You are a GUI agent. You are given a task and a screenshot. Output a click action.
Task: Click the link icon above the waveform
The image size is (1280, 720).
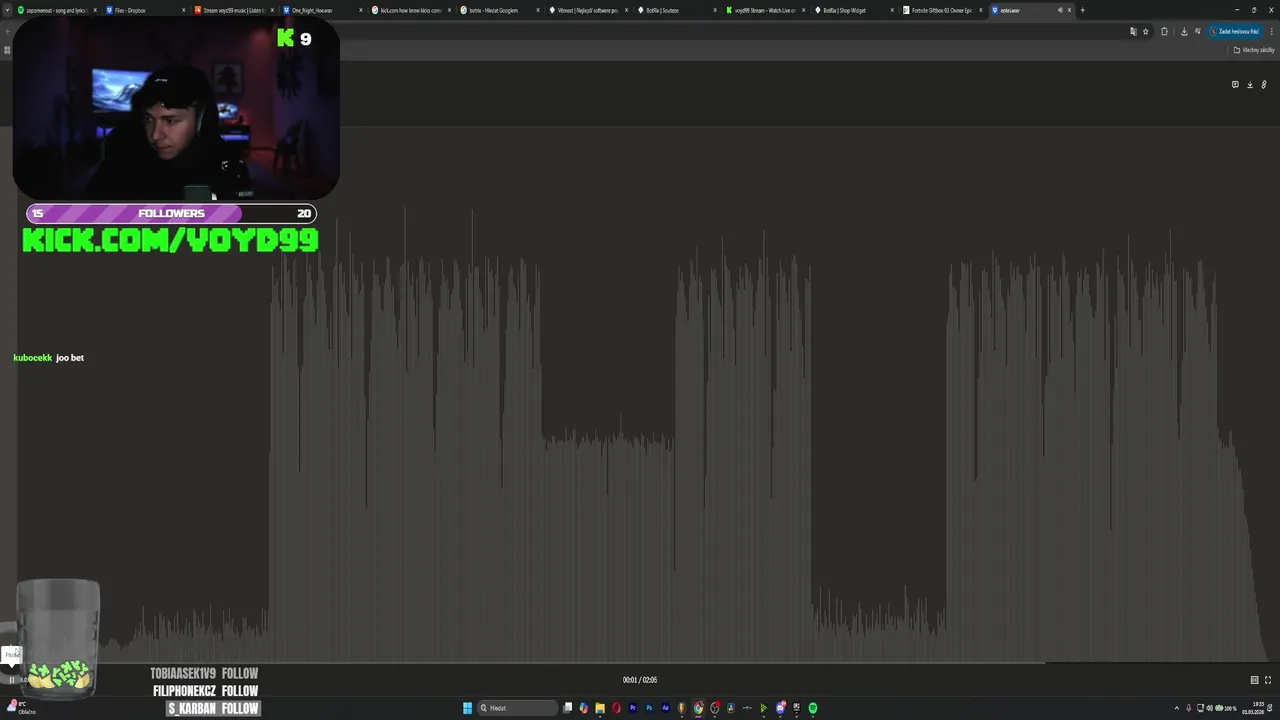(1264, 85)
